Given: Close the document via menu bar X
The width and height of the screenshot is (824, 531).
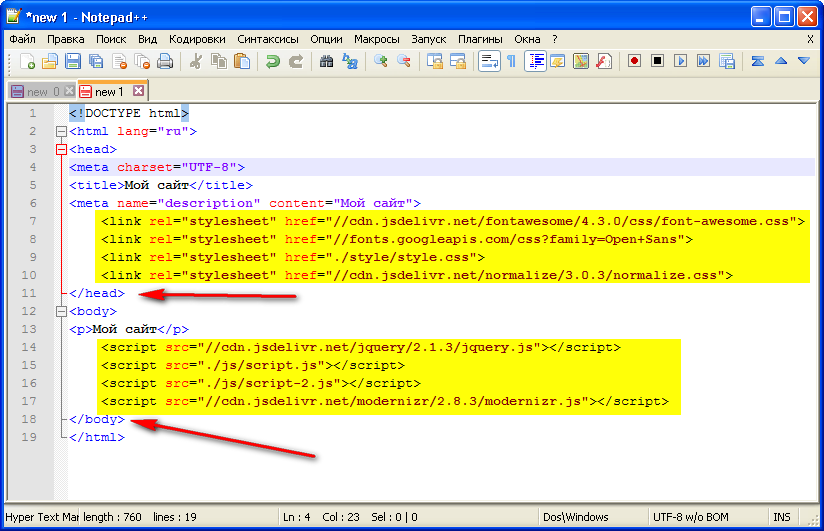Looking at the screenshot, I should point(810,39).
